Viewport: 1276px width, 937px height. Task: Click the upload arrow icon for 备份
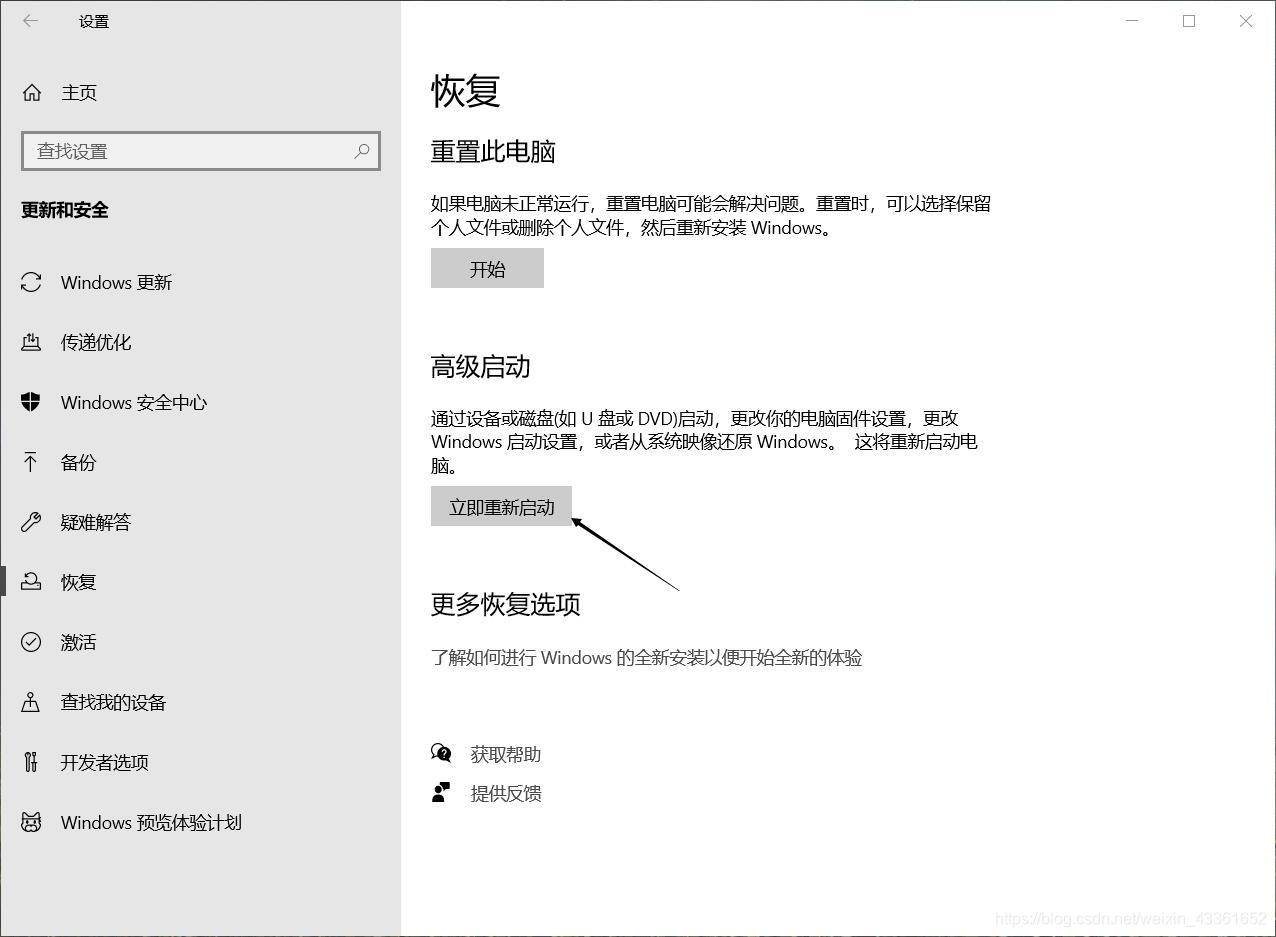tap(31, 462)
